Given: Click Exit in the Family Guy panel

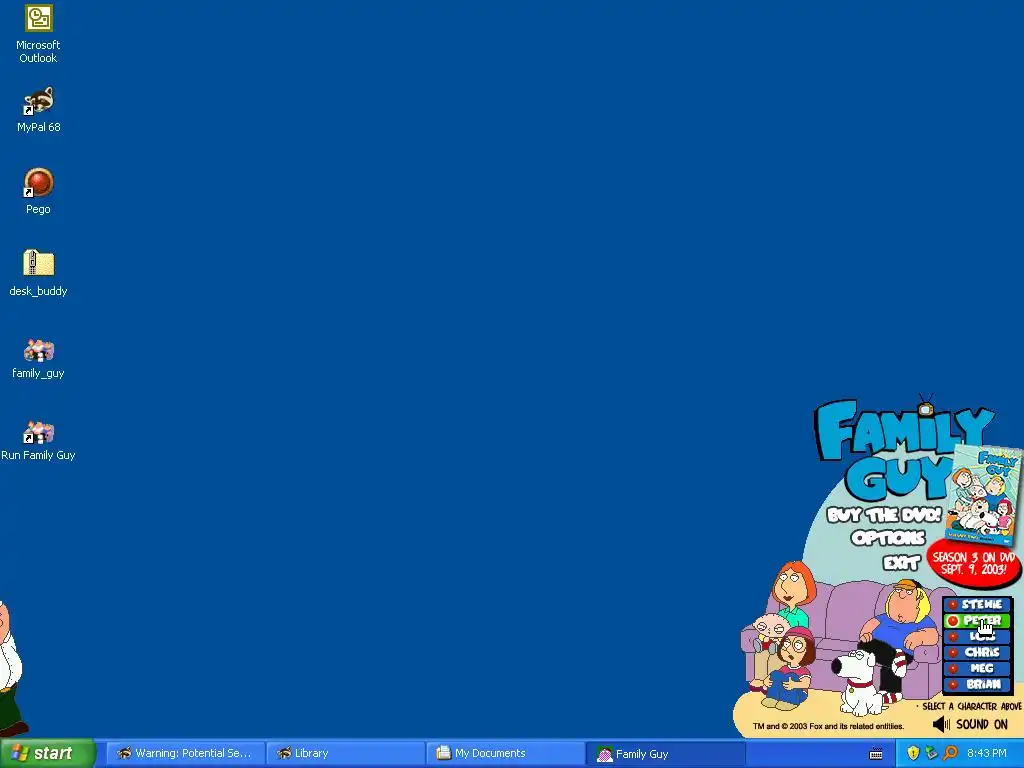Looking at the screenshot, I should click(x=901, y=562).
